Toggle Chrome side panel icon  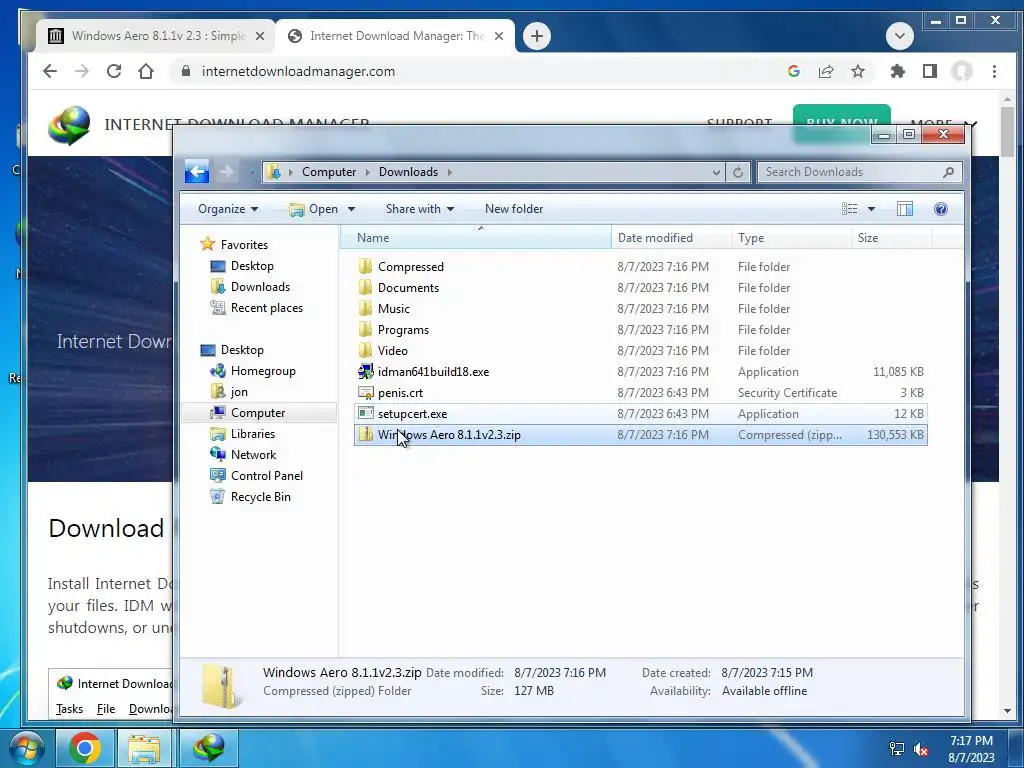point(930,71)
